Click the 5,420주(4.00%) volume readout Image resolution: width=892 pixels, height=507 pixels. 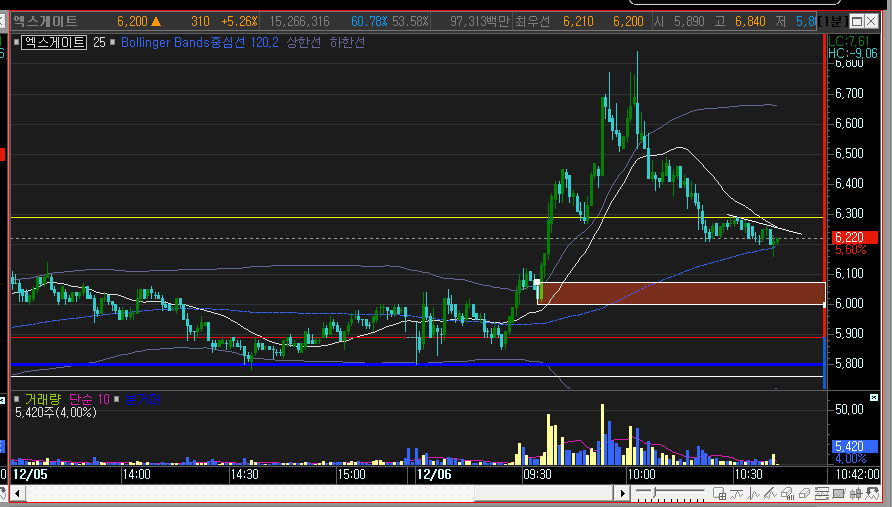(56, 412)
